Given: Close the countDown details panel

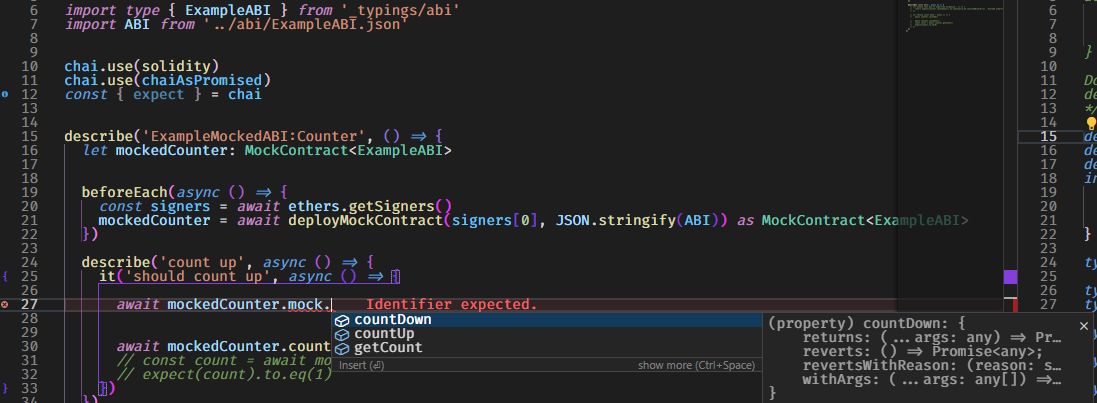Looking at the screenshot, I should coord(1084,325).
